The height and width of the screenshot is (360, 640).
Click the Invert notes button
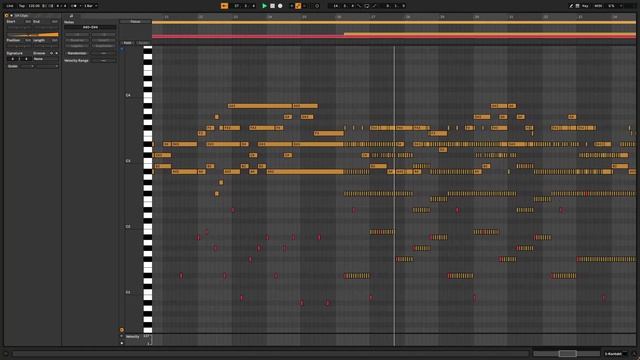click(x=103, y=40)
